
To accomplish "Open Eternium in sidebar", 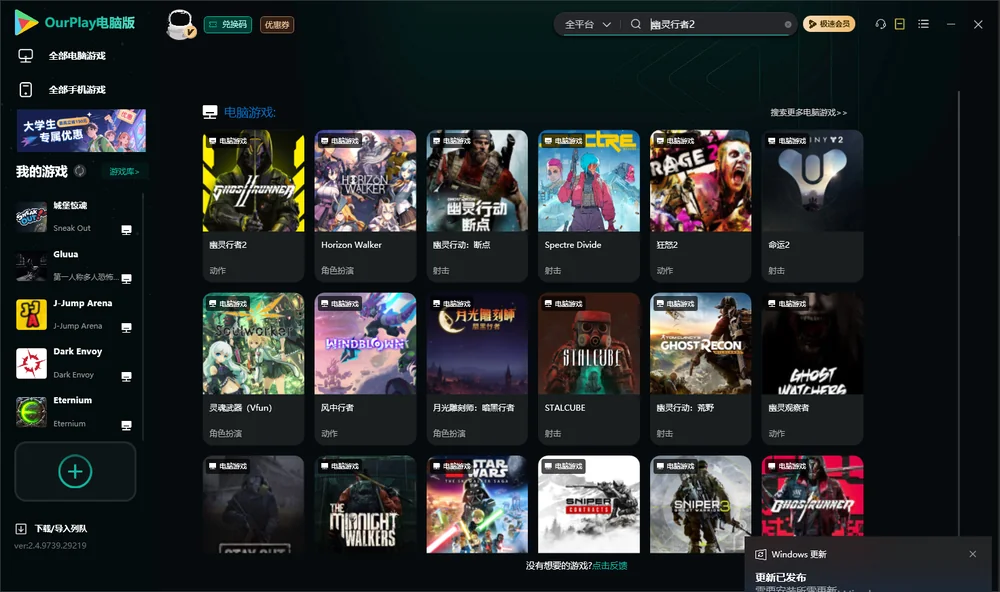I will [x=75, y=412].
